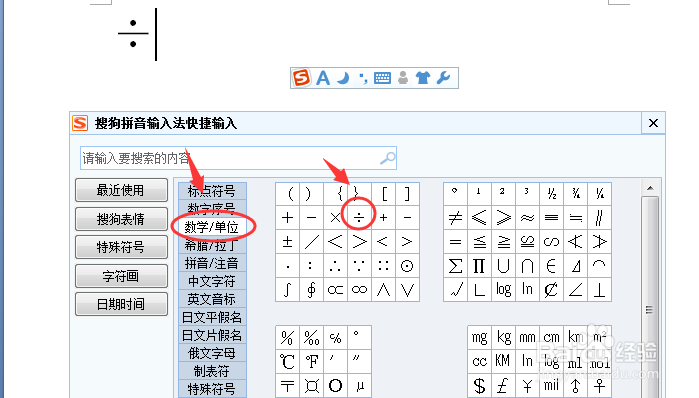The image size is (699, 398).
Task: Insert the multiplication sign ×
Action: [335, 217]
